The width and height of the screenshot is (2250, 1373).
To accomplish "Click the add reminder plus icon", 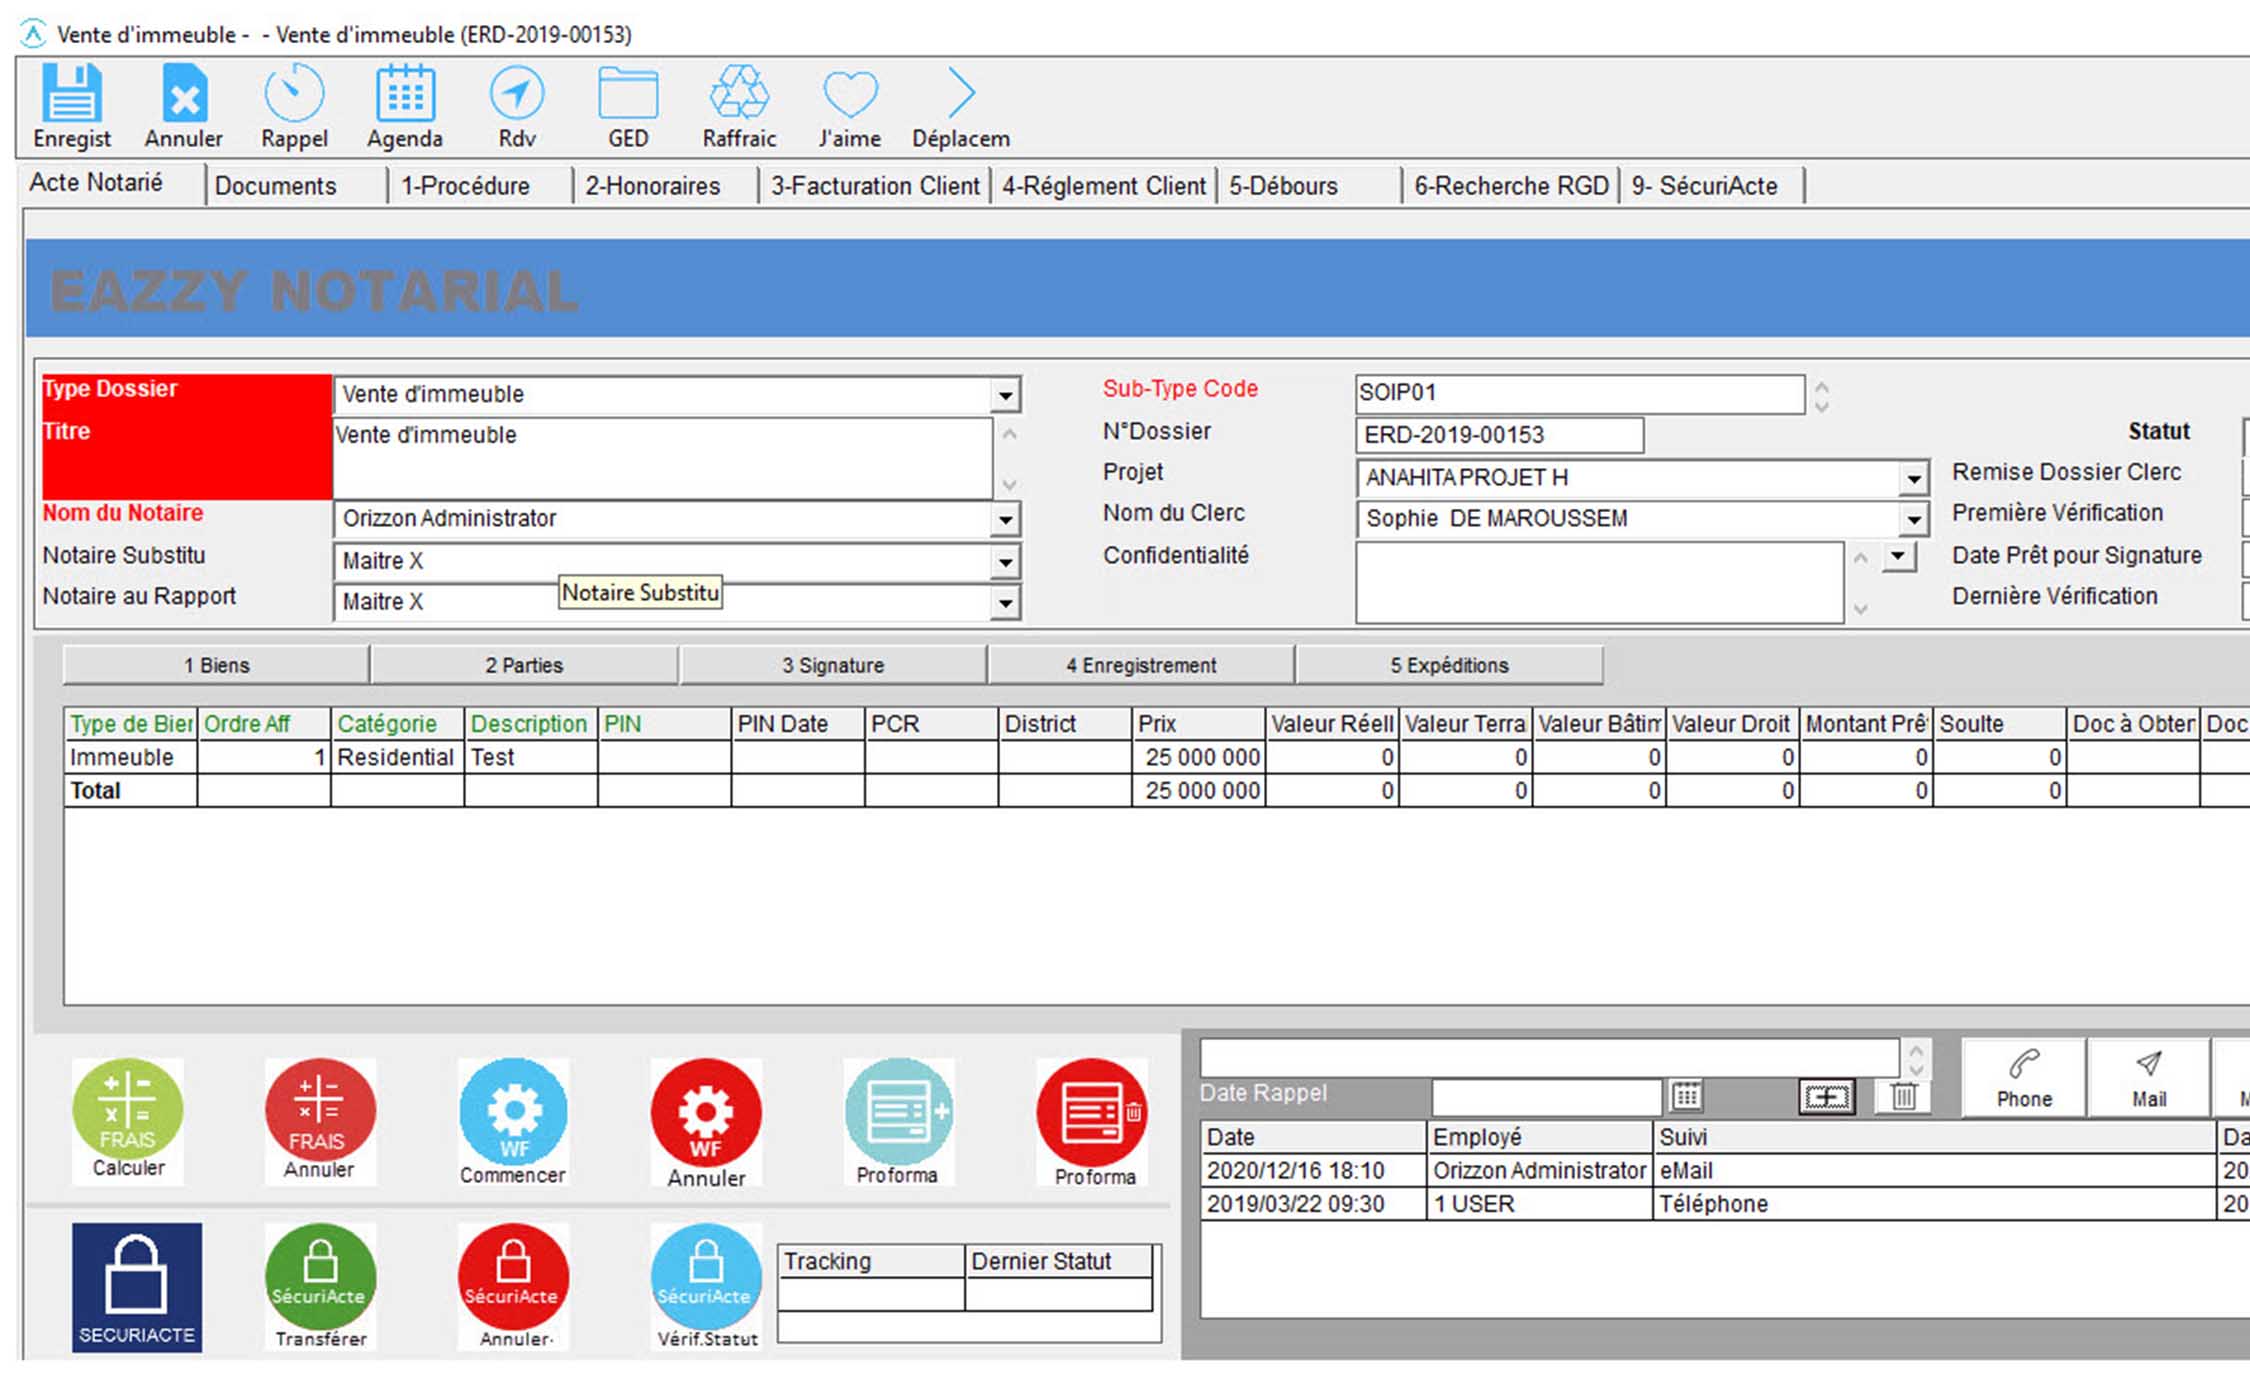I will coord(1826,1097).
